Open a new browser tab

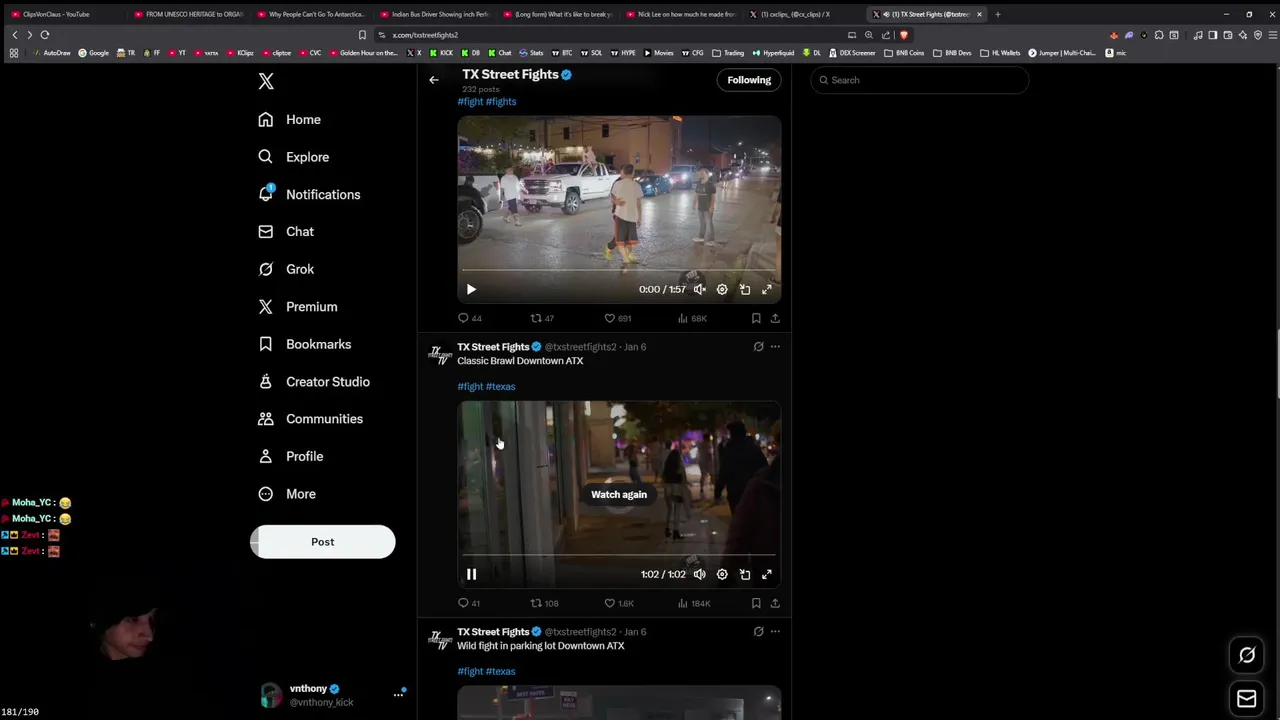coord(997,14)
